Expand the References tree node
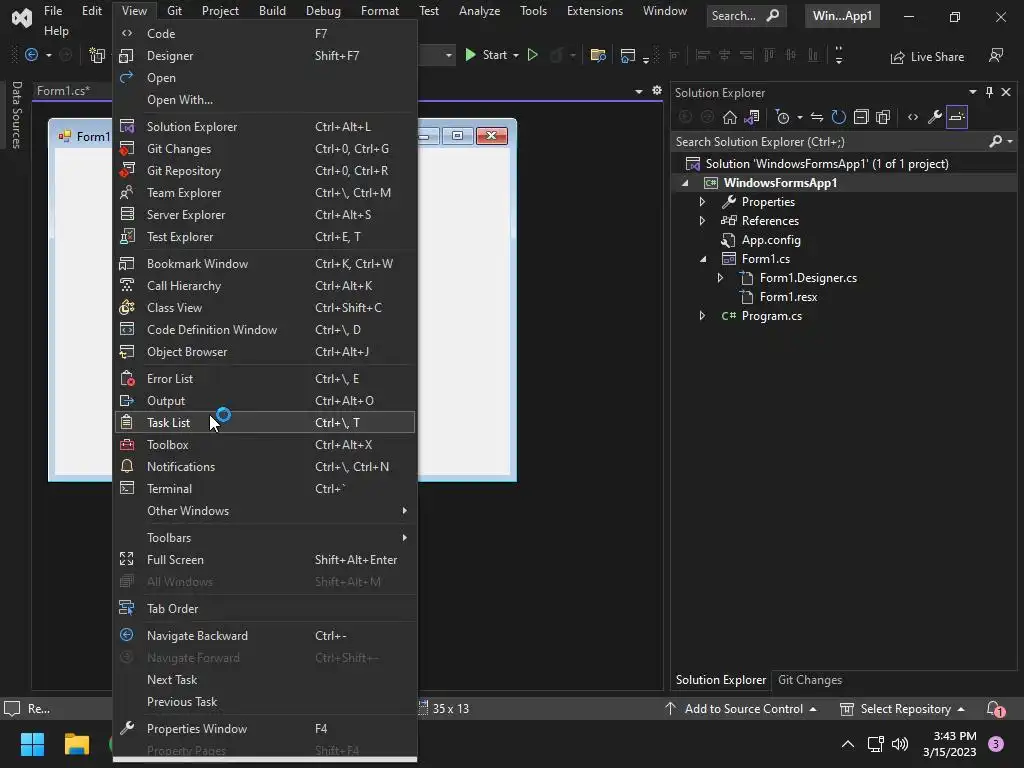This screenshot has width=1024, height=768. [702, 221]
